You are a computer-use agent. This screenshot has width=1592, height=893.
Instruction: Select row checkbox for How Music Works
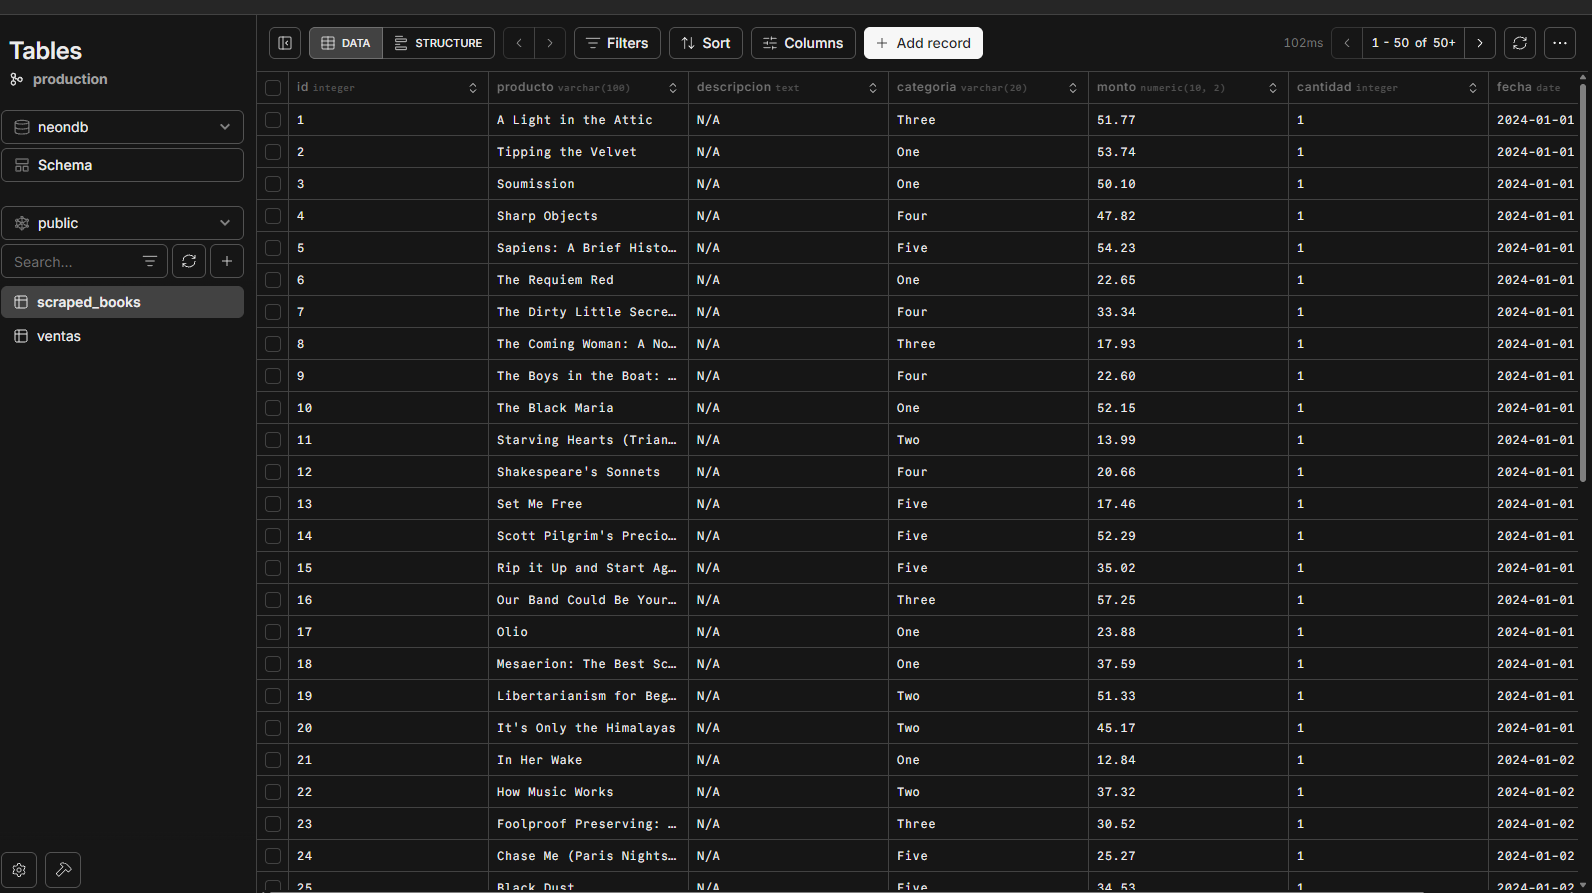point(273,792)
